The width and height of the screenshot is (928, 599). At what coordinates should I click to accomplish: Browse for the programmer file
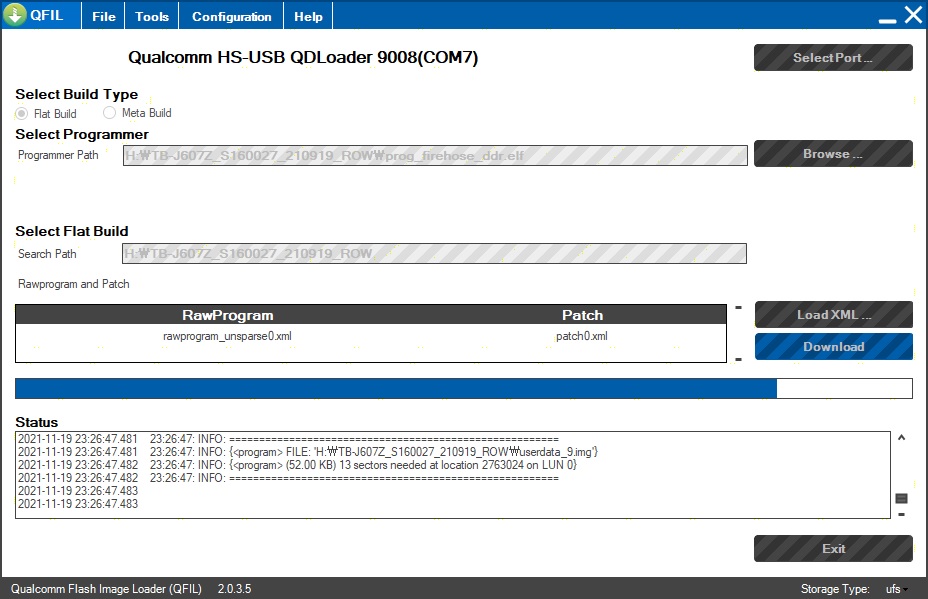833,153
